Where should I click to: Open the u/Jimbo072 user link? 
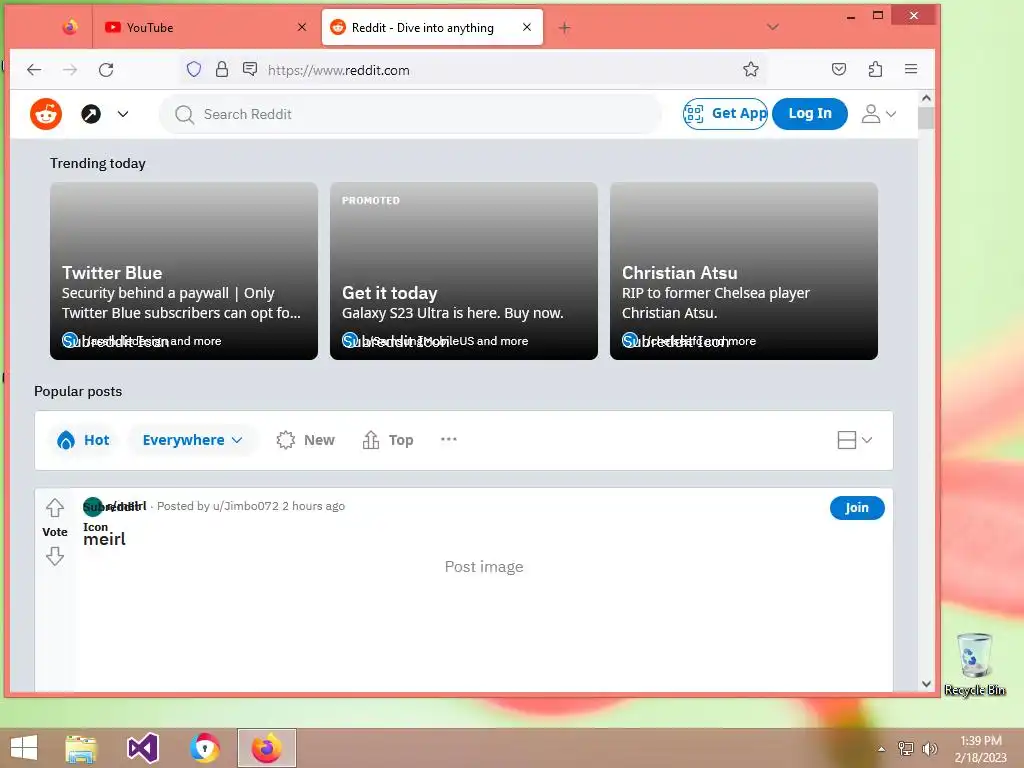(246, 506)
